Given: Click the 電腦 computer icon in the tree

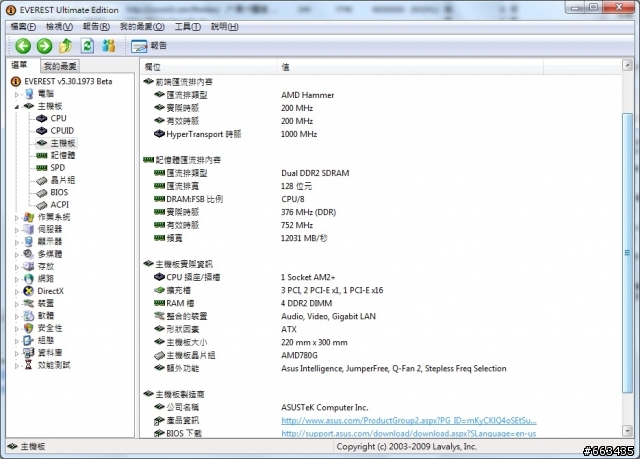Looking at the screenshot, I should (x=29, y=94).
